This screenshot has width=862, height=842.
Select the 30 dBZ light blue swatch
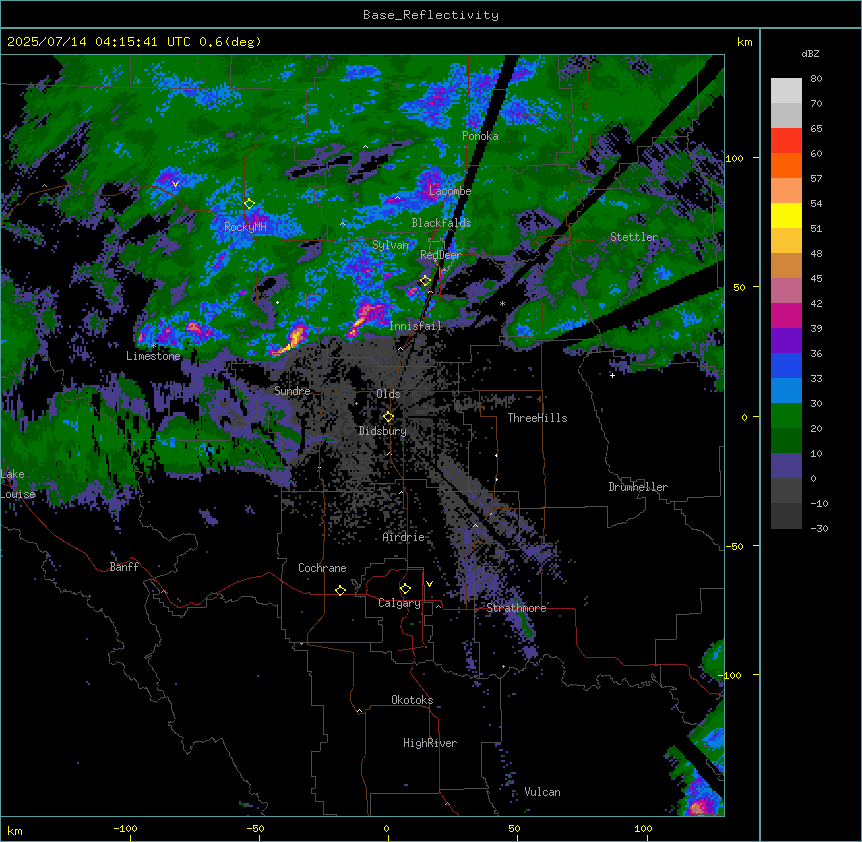pyautogui.click(x=786, y=391)
